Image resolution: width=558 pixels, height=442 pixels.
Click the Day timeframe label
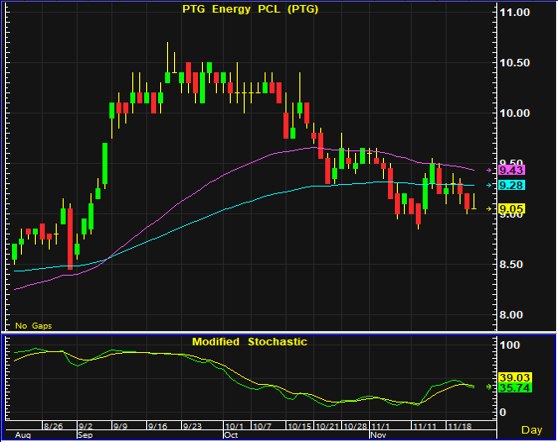(531, 430)
